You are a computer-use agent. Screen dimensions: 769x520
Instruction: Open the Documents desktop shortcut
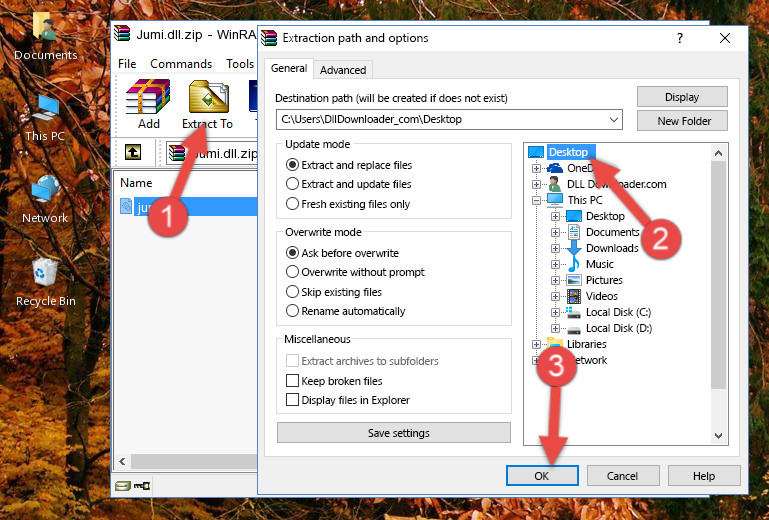coord(45,37)
